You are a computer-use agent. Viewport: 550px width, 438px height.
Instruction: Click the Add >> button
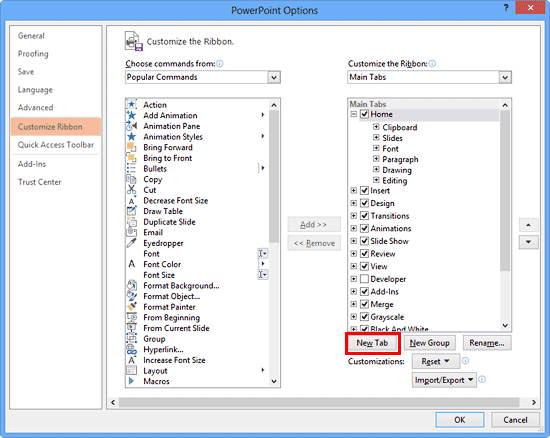[x=314, y=224]
